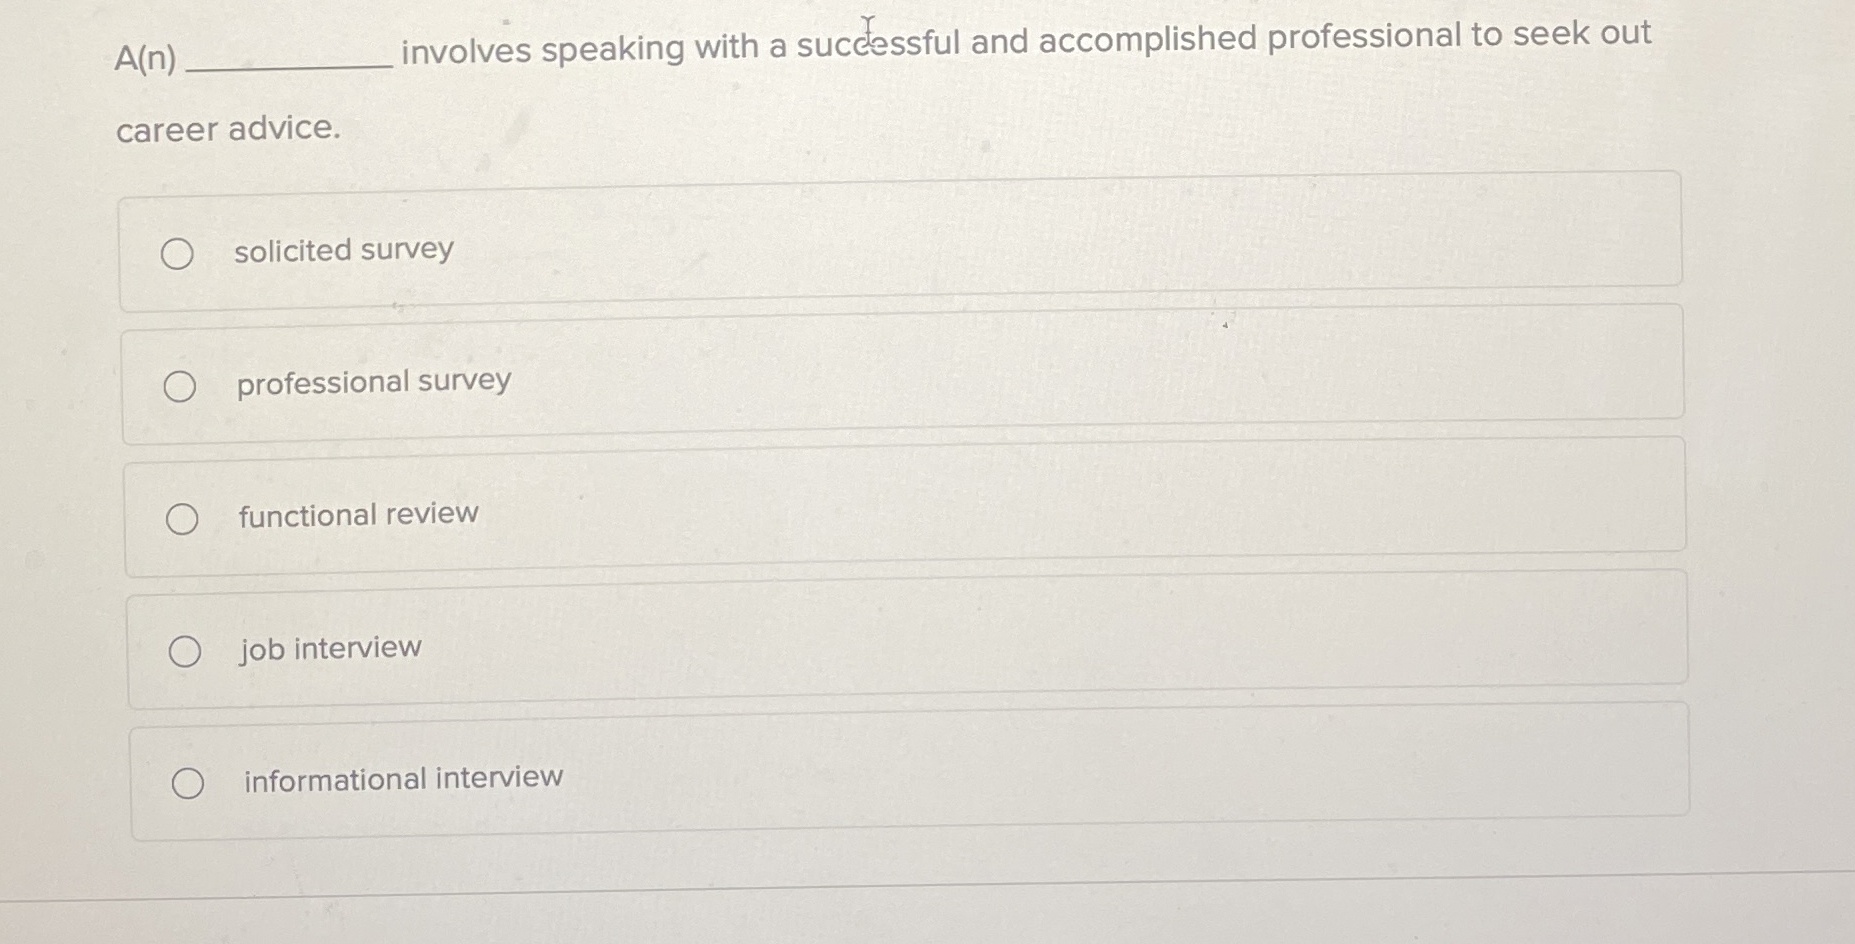Click the professional survey label text
This screenshot has width=1855, height=944.
tap(373, 382)
